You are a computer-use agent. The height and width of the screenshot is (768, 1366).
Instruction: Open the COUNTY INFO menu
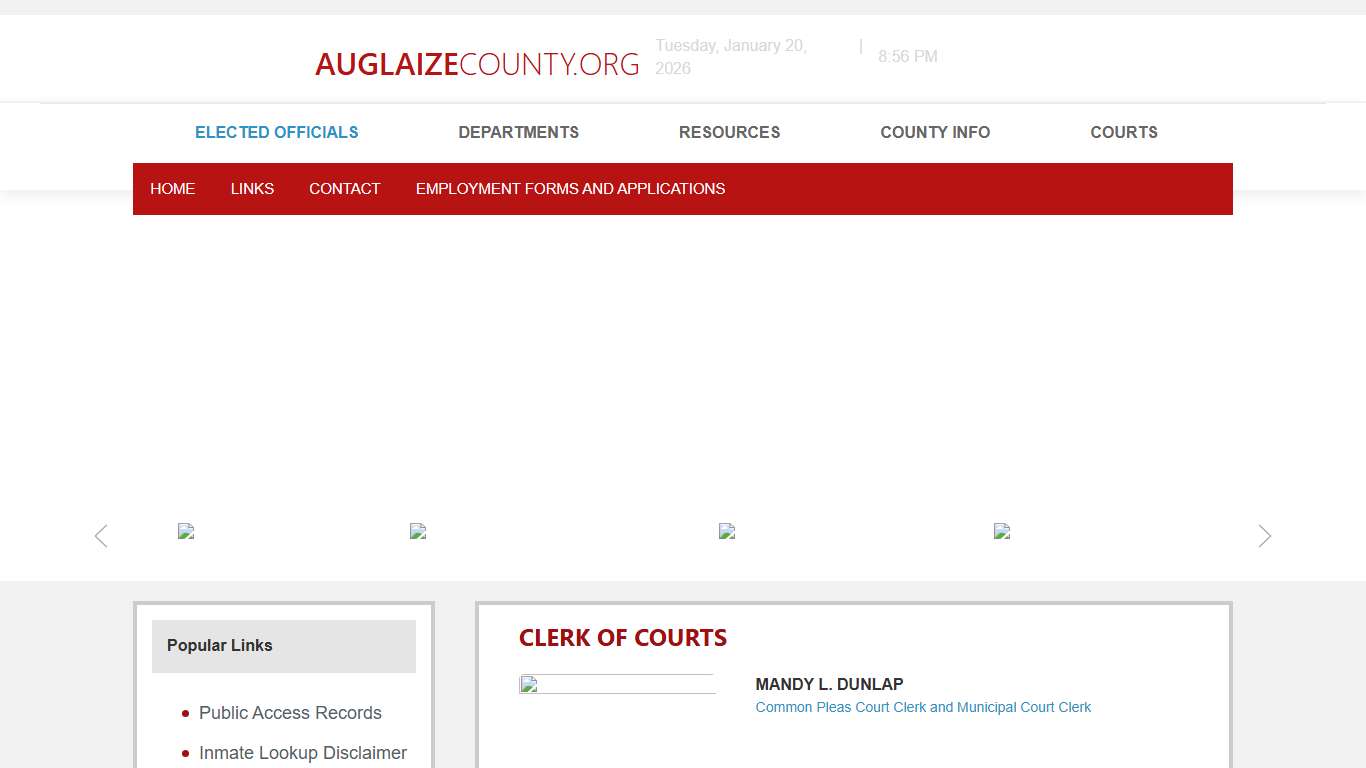point(934,132)
